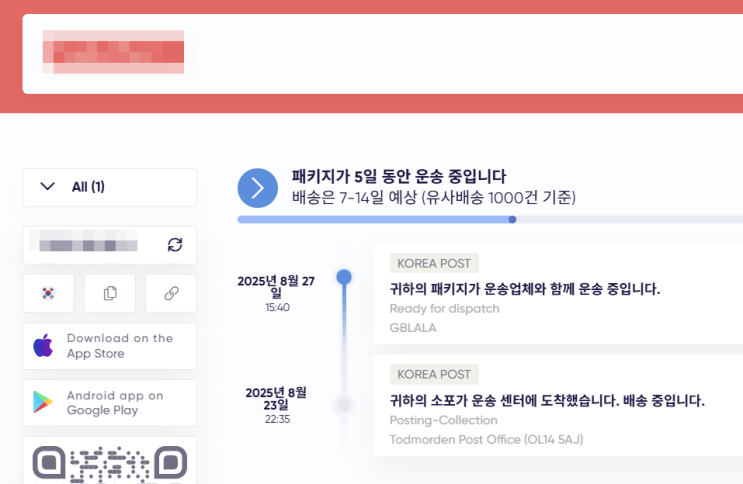
Task: Copy the tracking link via chain icon
Action: click(x=171, y=293)
